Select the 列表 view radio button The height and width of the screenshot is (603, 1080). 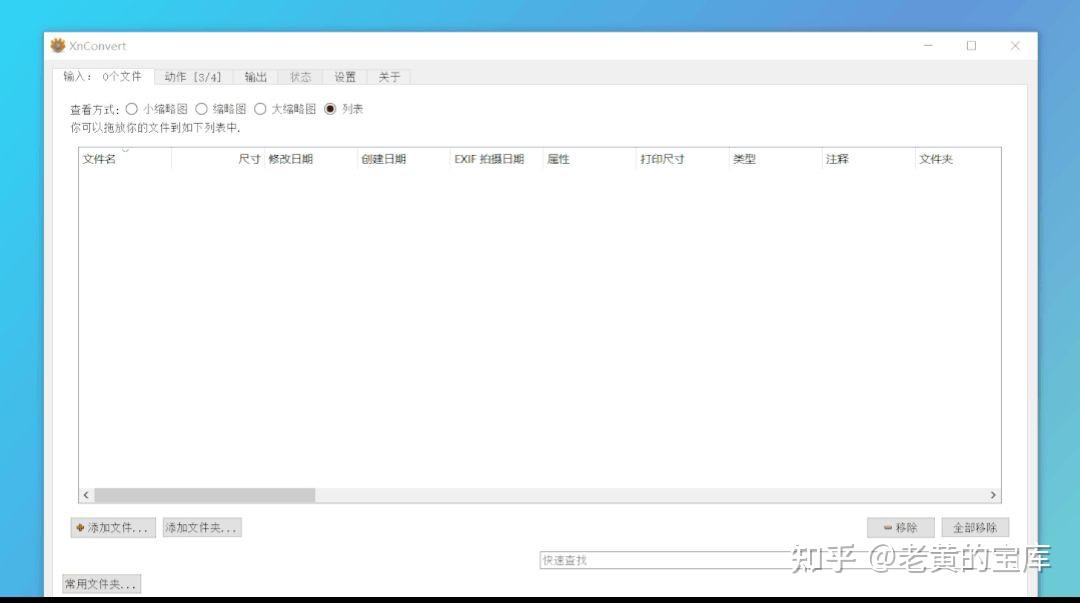pos(330,109)
